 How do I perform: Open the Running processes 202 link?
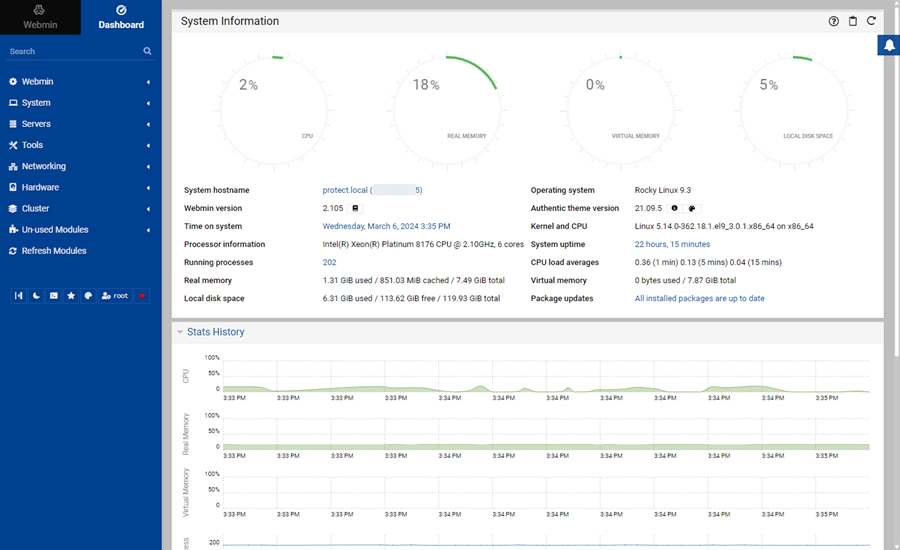point(329,262)
